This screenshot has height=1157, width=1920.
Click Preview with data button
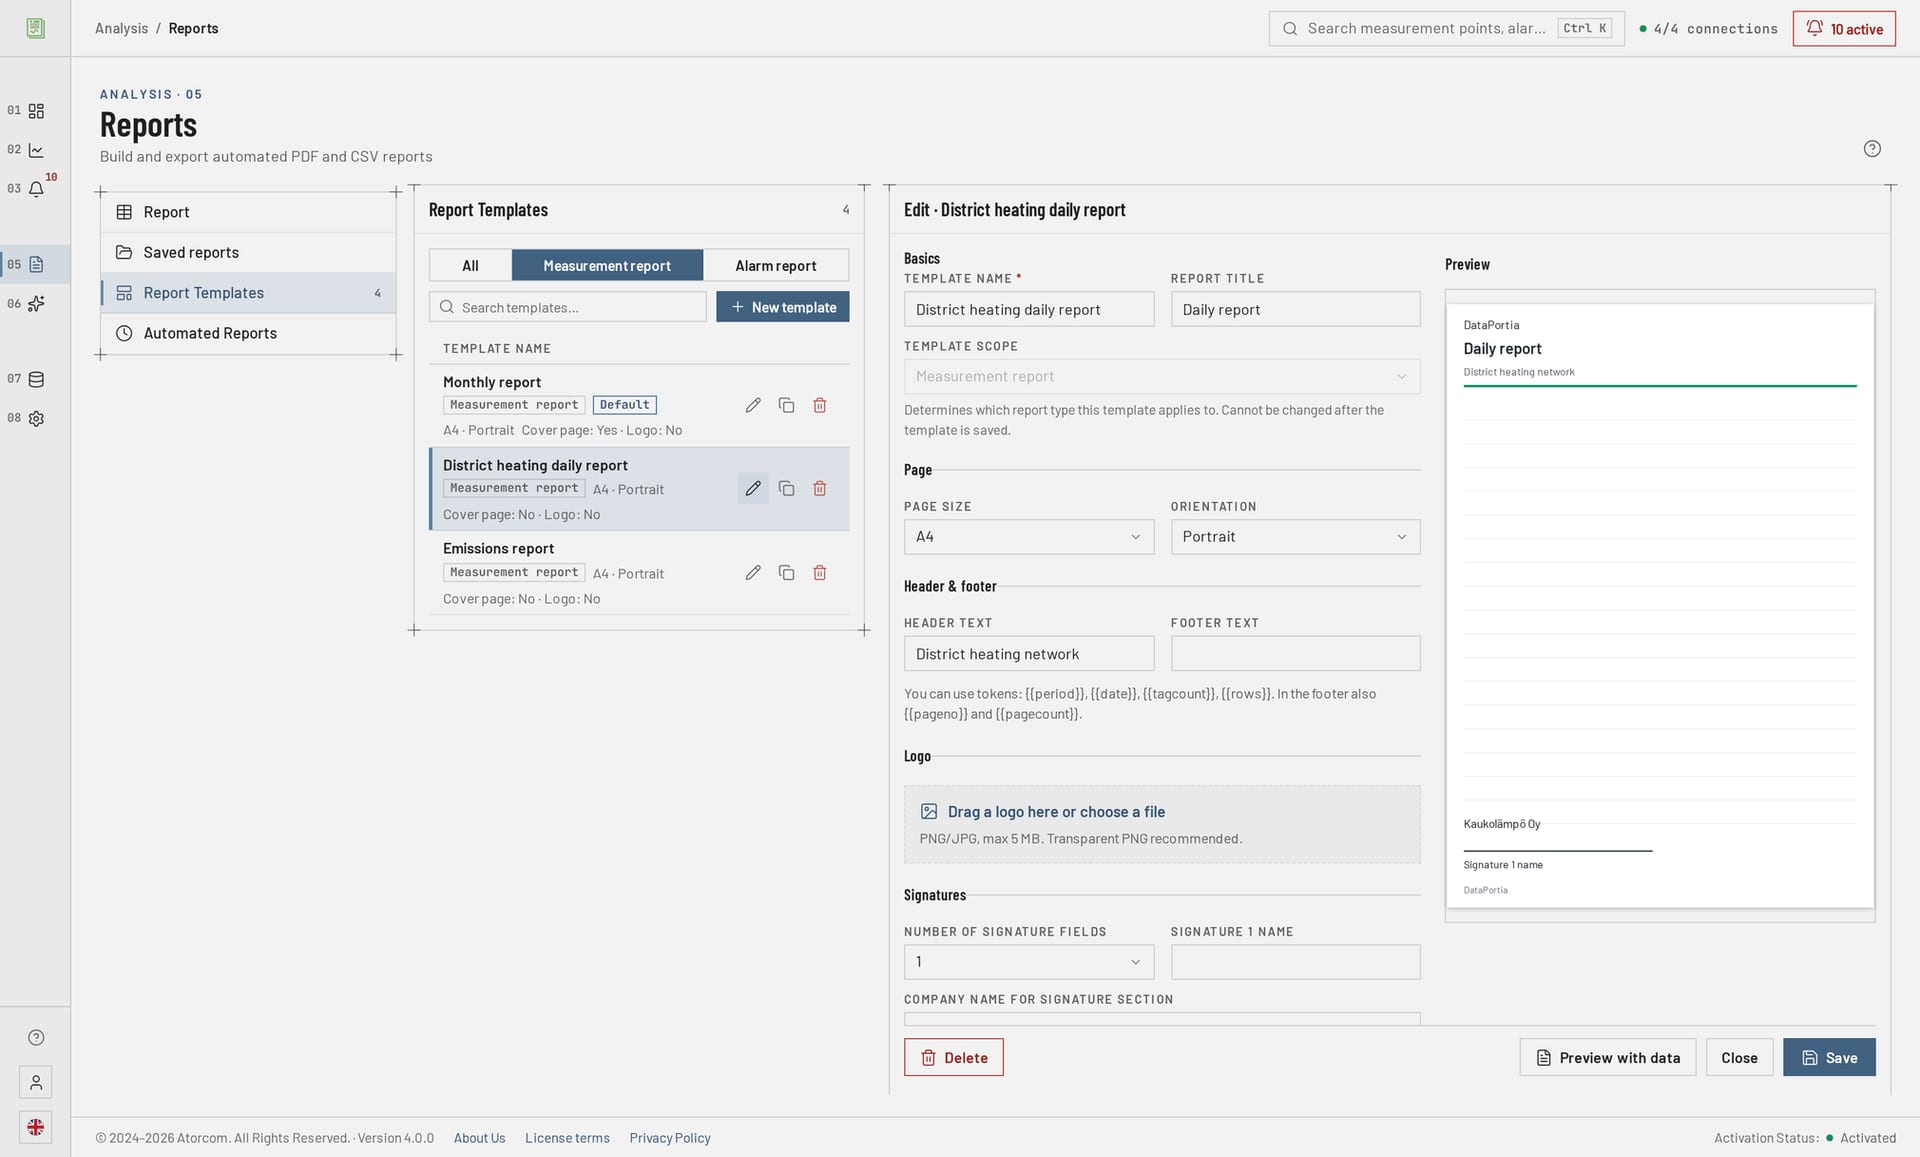click(x=1608, y=1058)
